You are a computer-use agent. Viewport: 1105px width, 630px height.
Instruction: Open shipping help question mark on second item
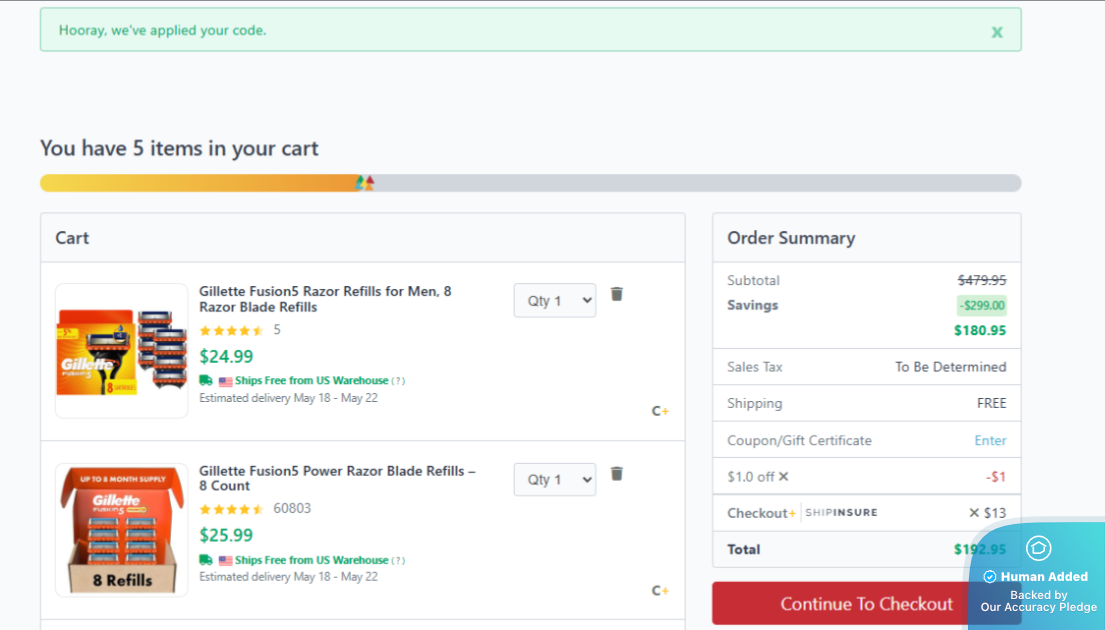coord(398,560)
